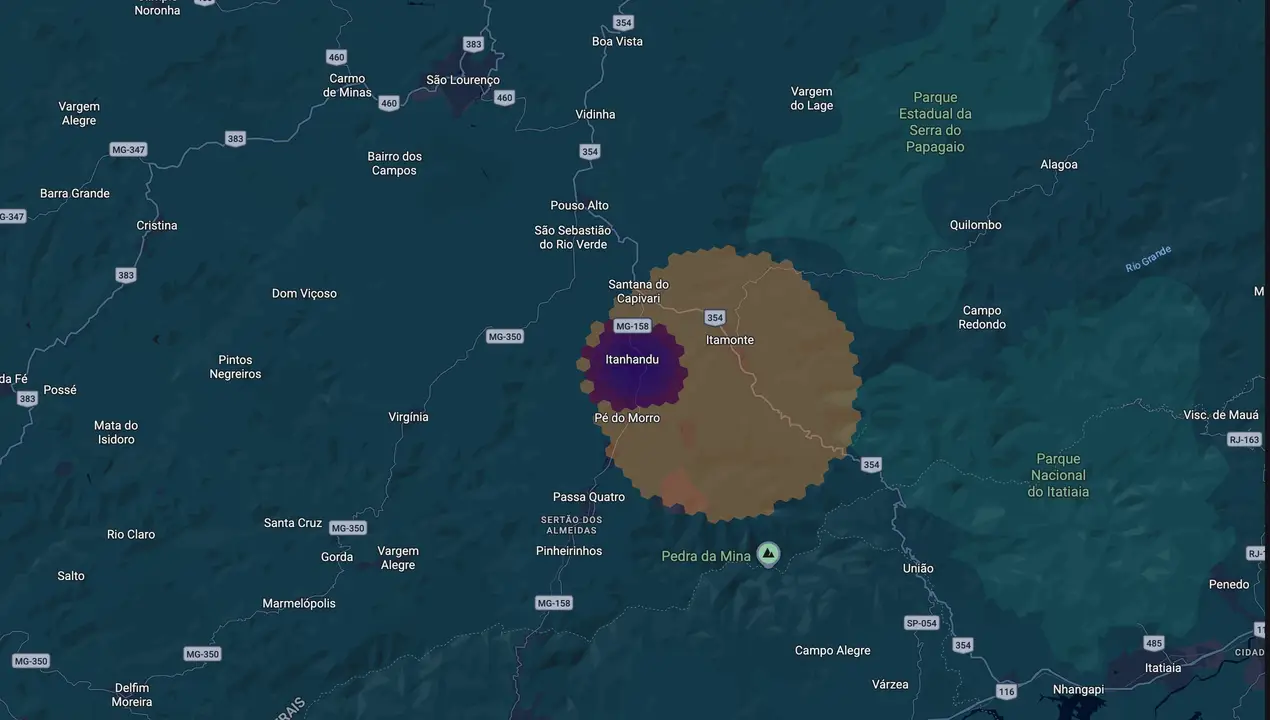Viewport: 1270px width, 720px height.
Task: Click the Pé do Morro label
Action: tap(627, 418)
